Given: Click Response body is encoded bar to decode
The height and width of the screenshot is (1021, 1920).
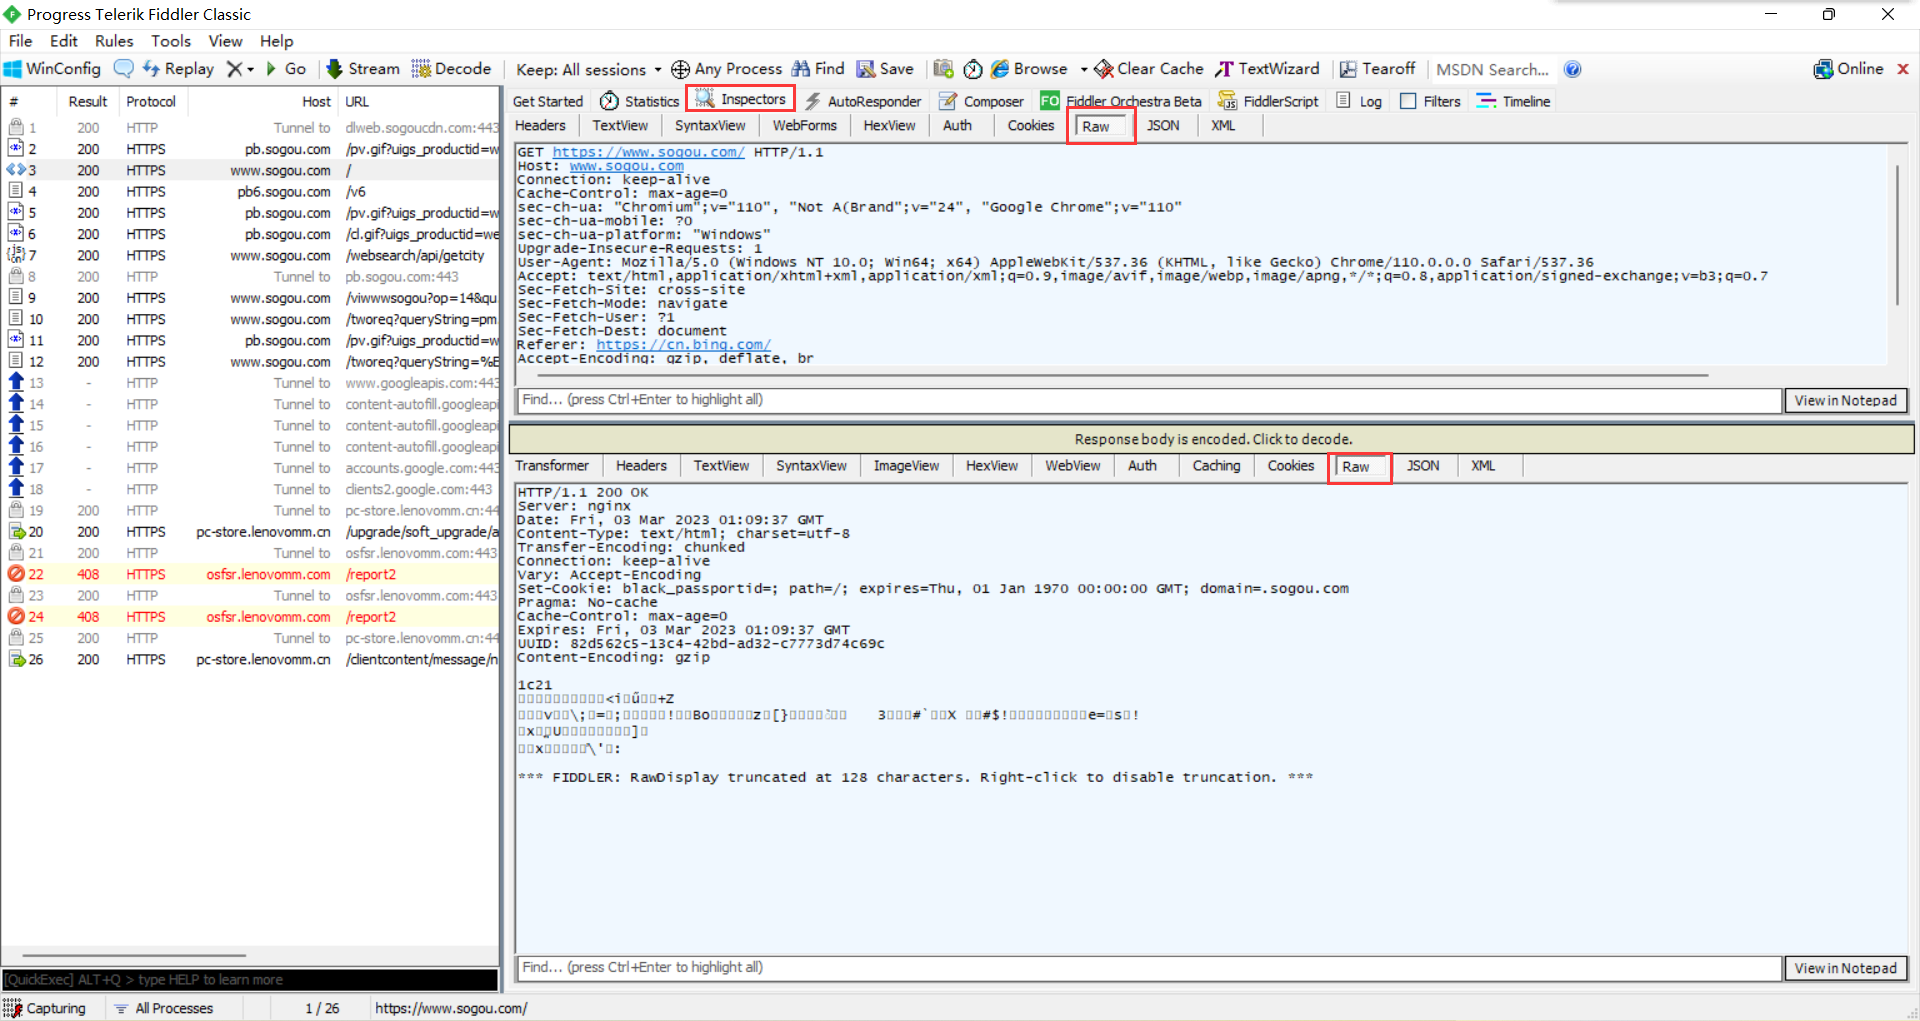Looking at the screenshot, I should pyautogui.click(x=1212, y=439).
